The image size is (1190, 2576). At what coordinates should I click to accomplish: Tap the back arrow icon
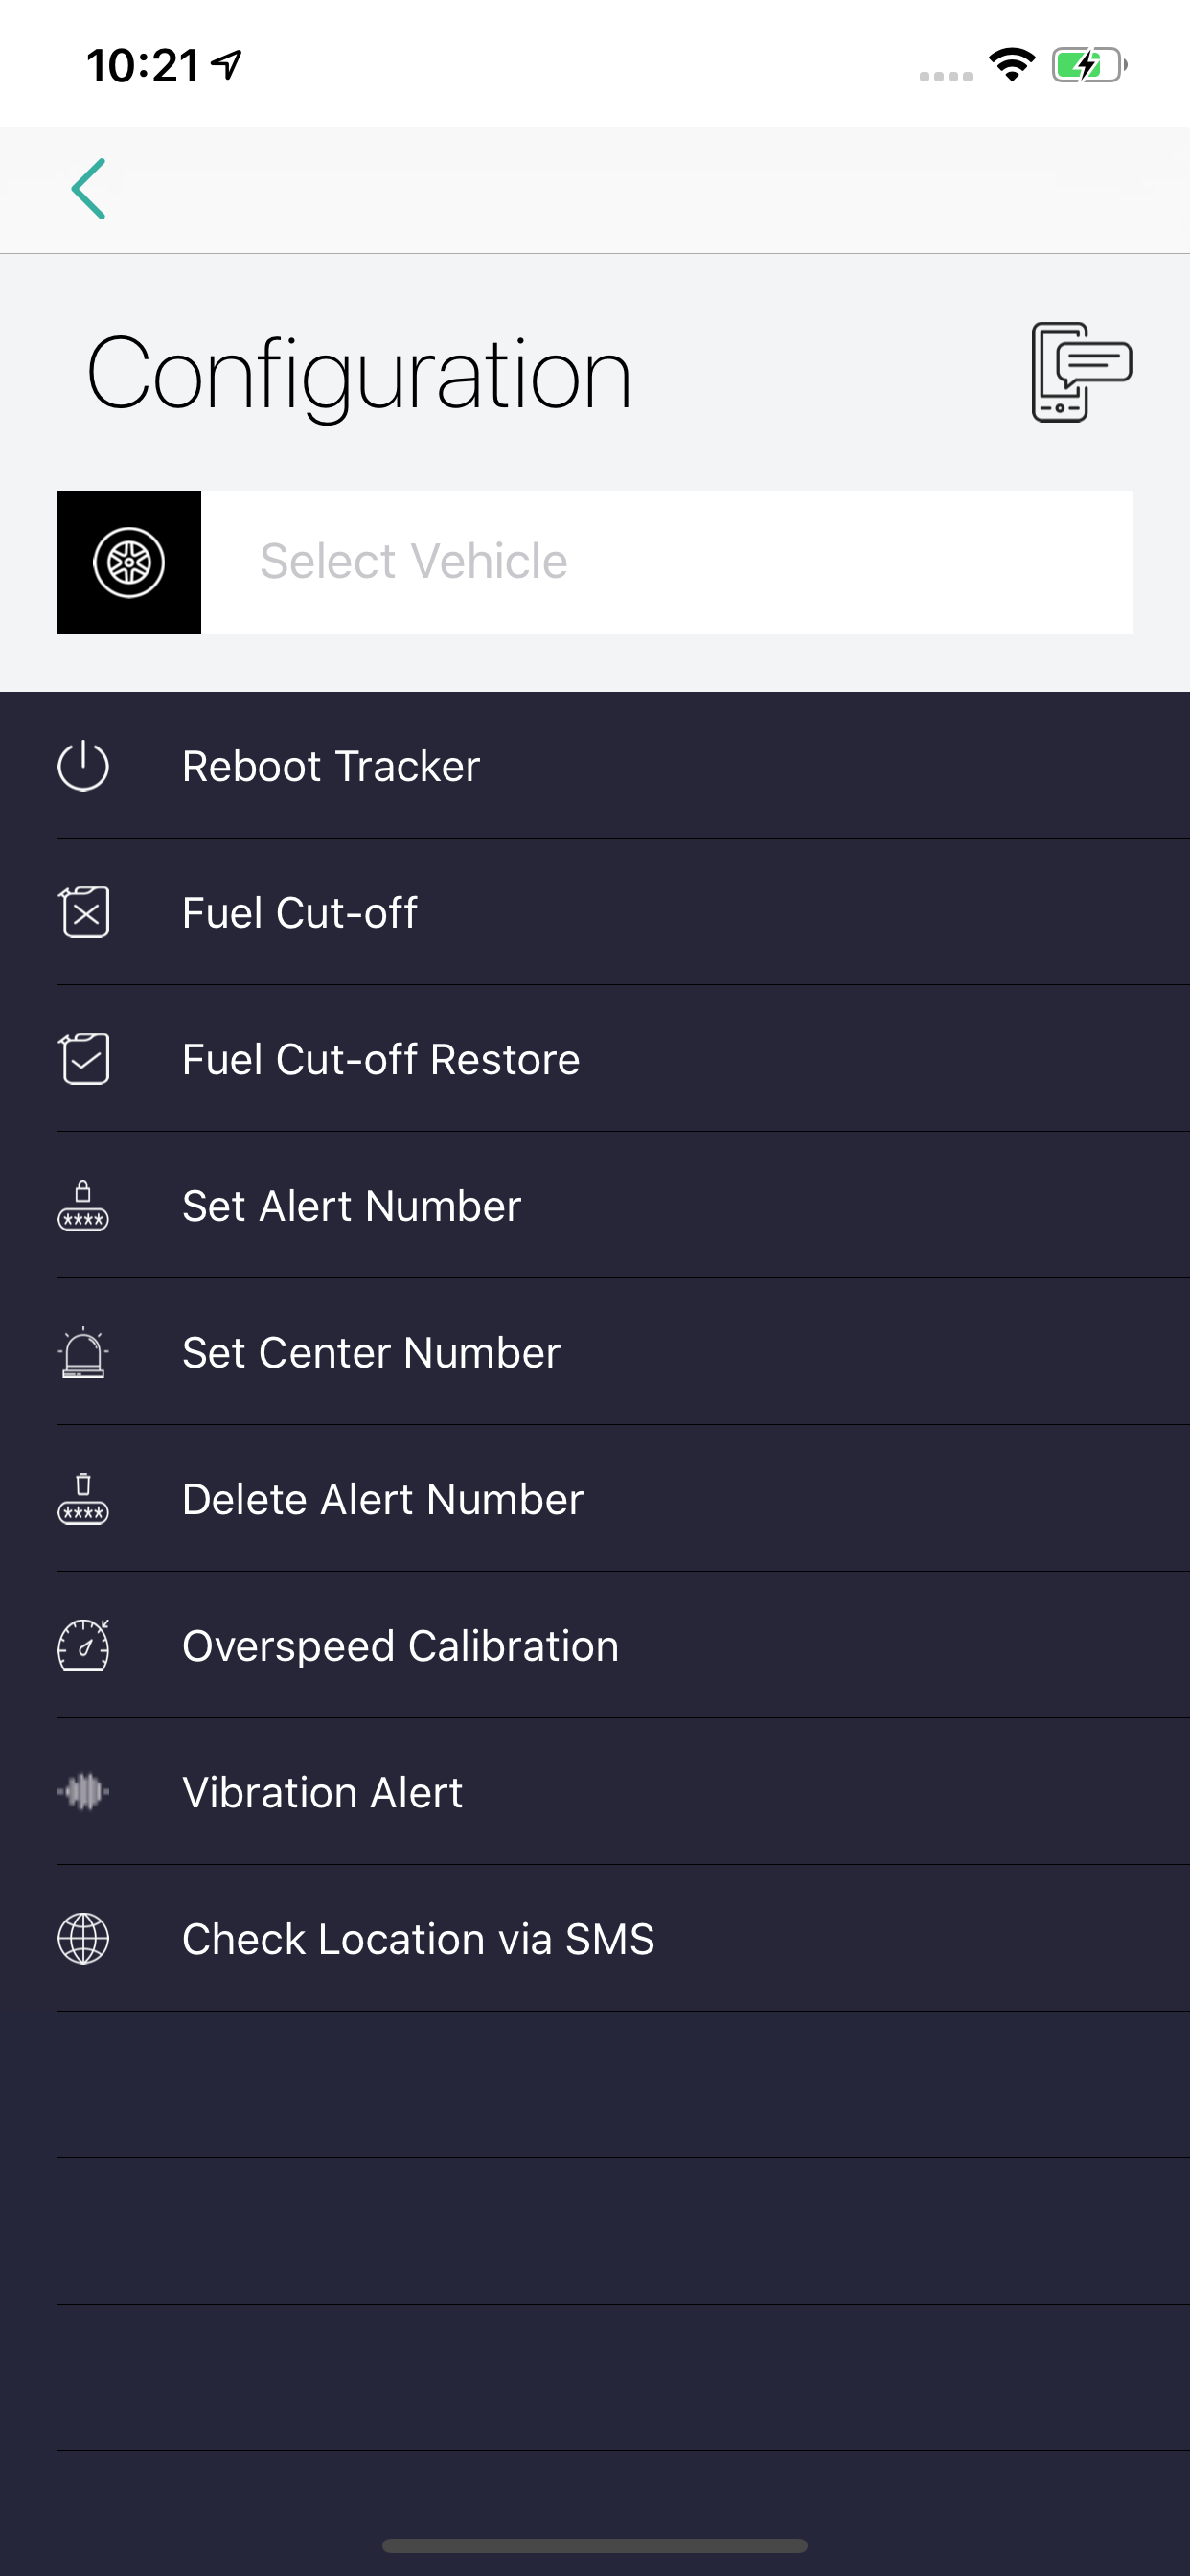coord(88,189)
